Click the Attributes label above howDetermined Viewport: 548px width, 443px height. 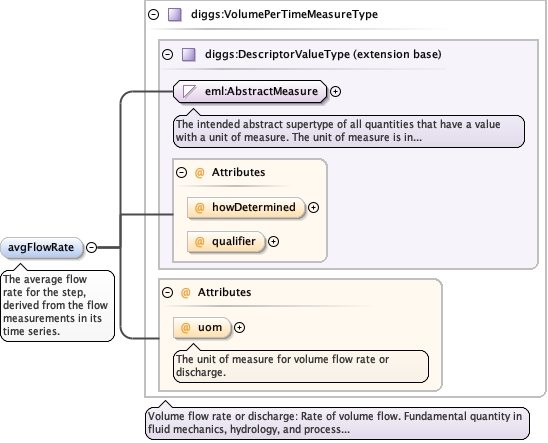238,172
